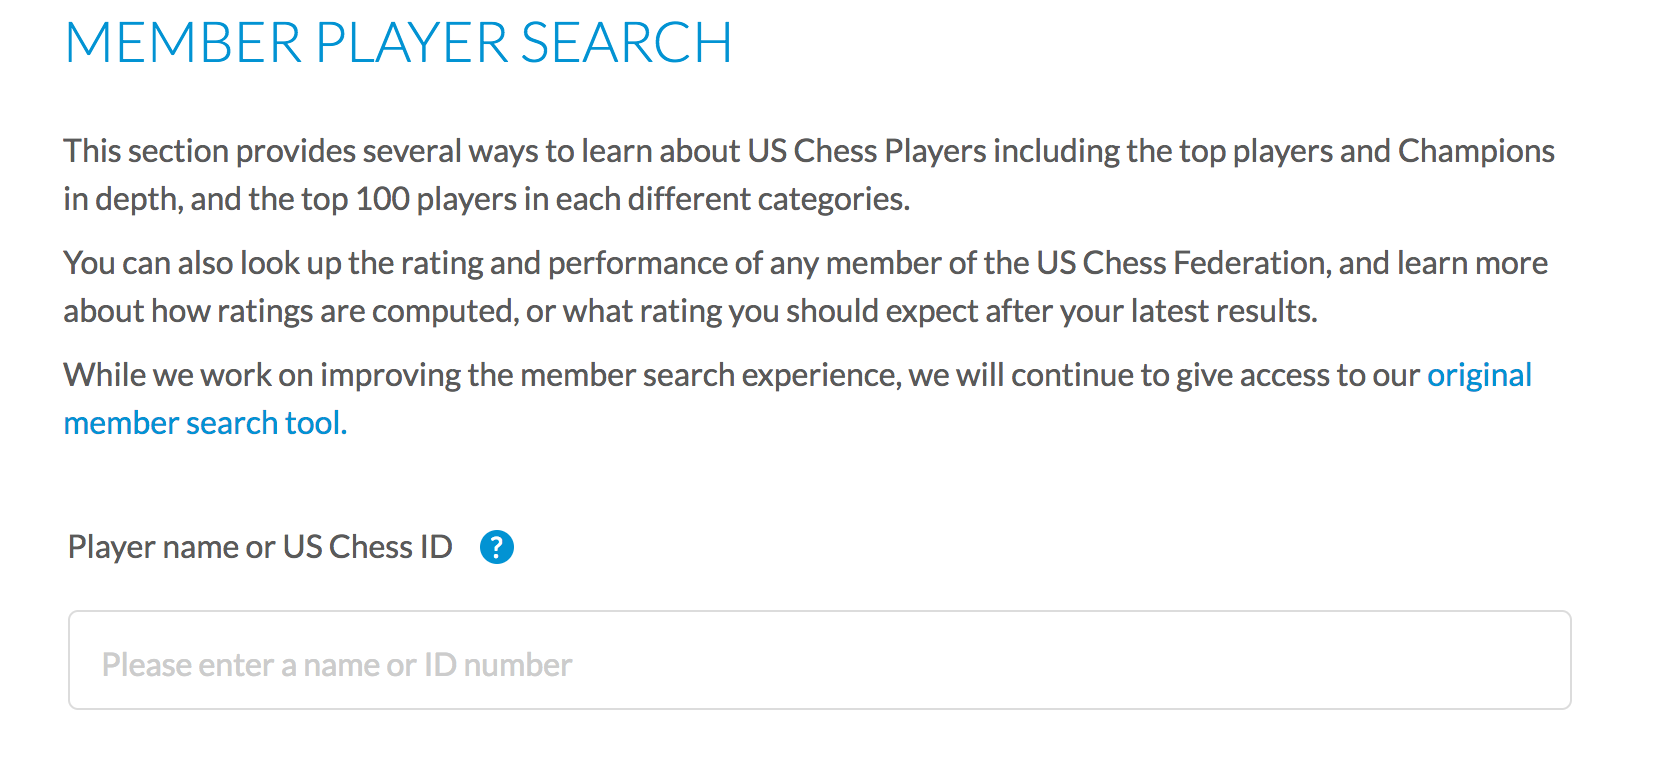Click the word 'original' in the blue link
This screenshot has width=1664, height=778.
tap(1479, 375)
